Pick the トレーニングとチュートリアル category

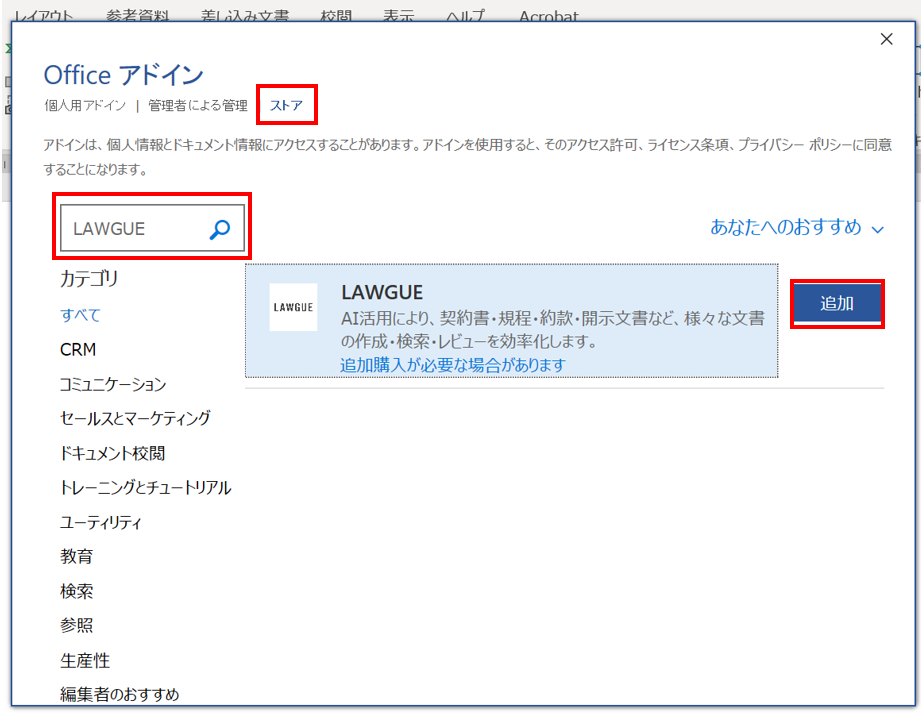tap(145, 488)
